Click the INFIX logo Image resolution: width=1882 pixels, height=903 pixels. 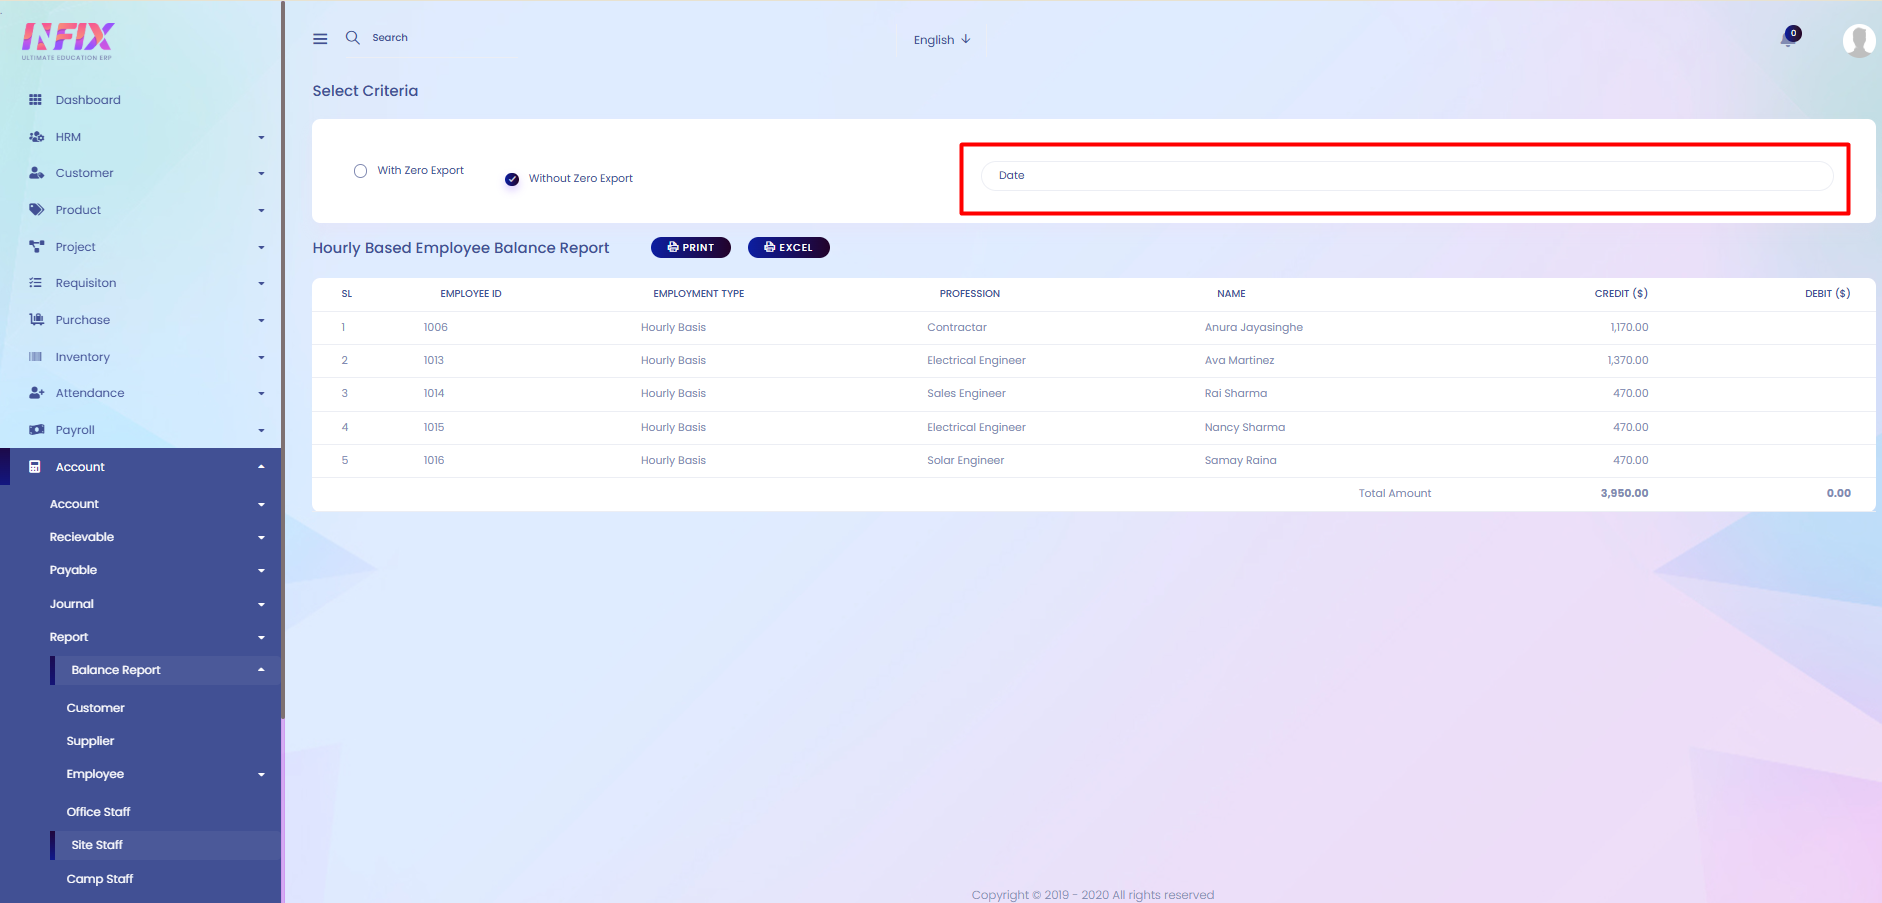click(68, 41)
